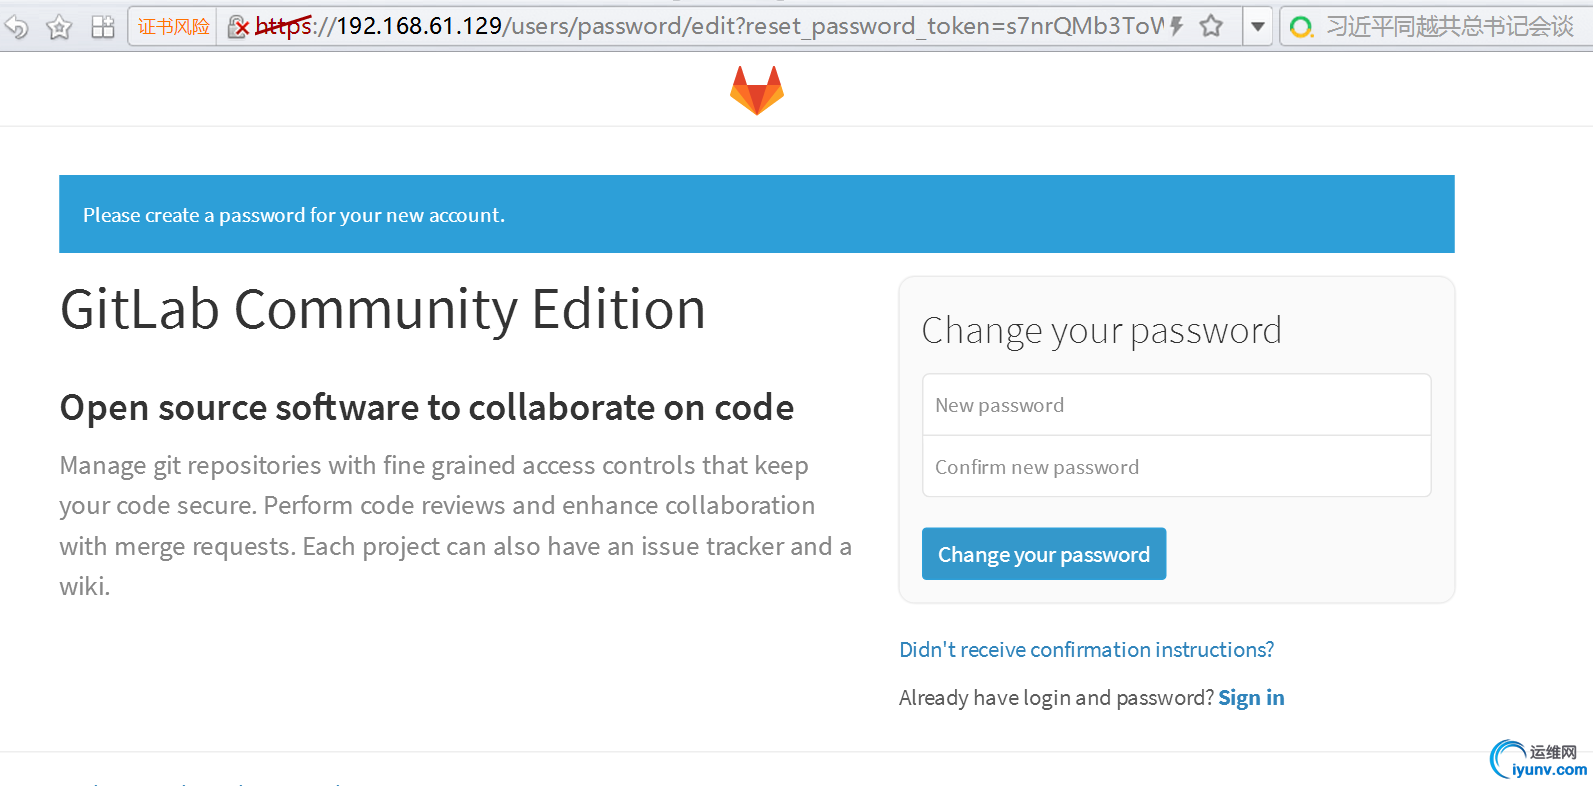Screen dimensions: 1593x786
Task: Click the Change your password button
Action: click(x=1044, y=554)
